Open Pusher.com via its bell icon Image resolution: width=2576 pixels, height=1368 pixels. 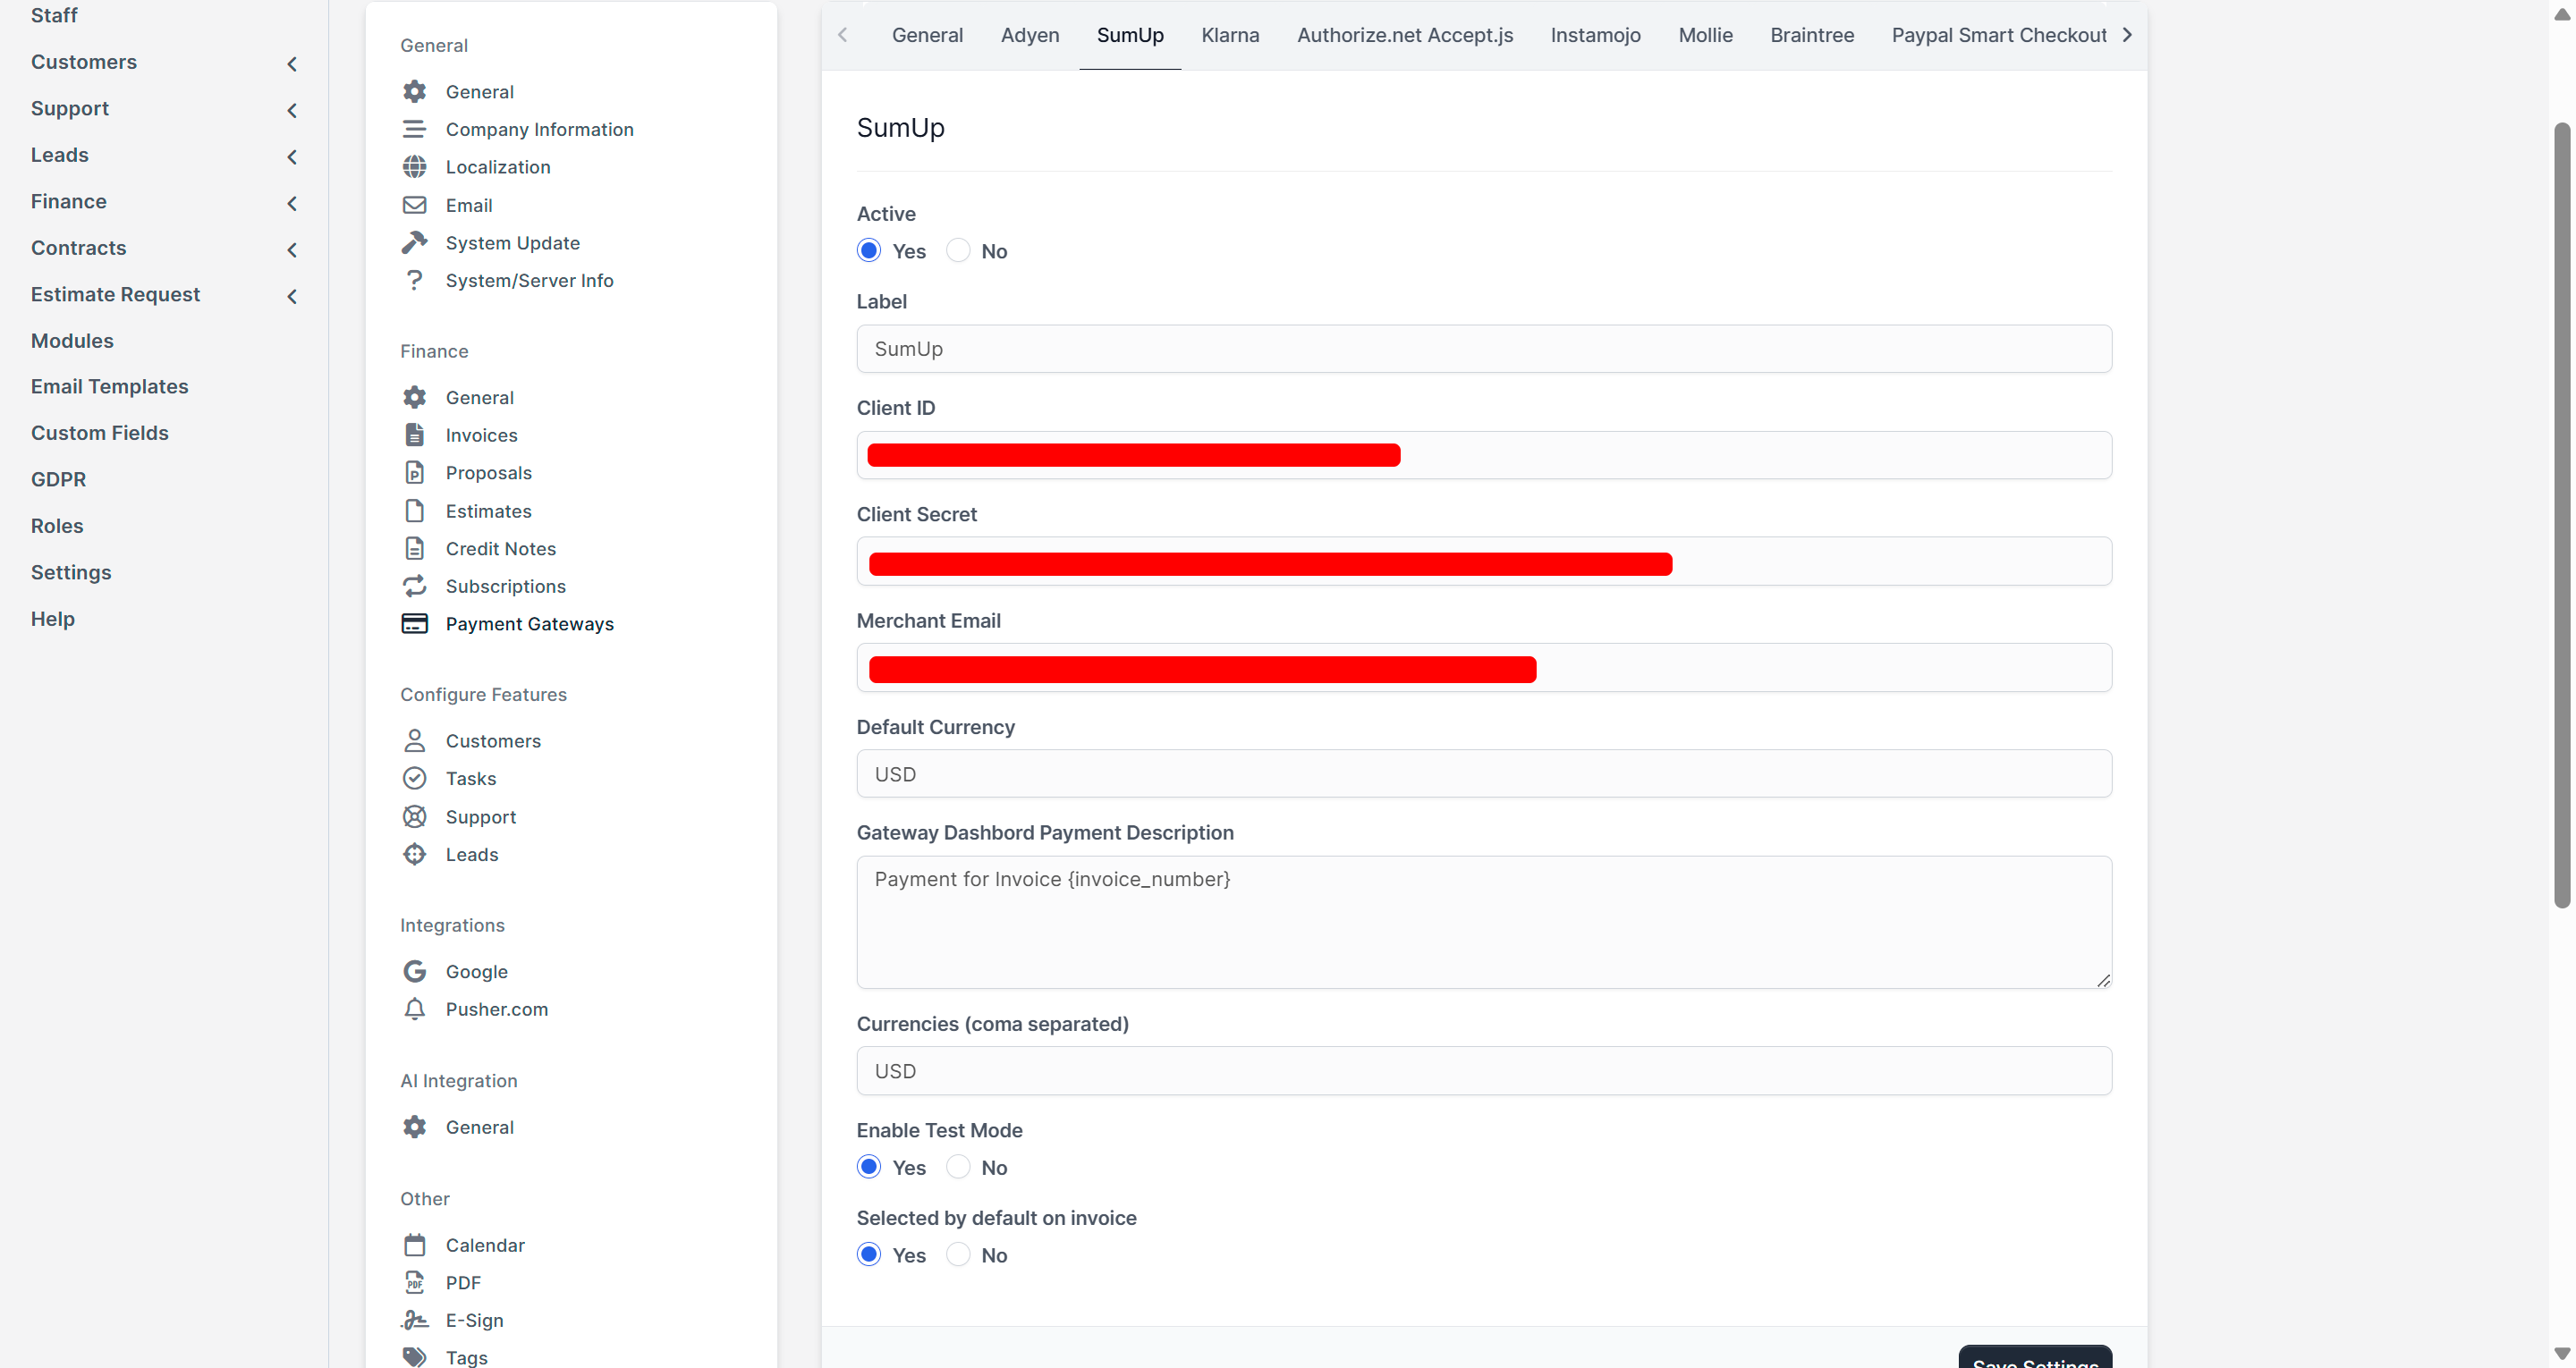414,1009
